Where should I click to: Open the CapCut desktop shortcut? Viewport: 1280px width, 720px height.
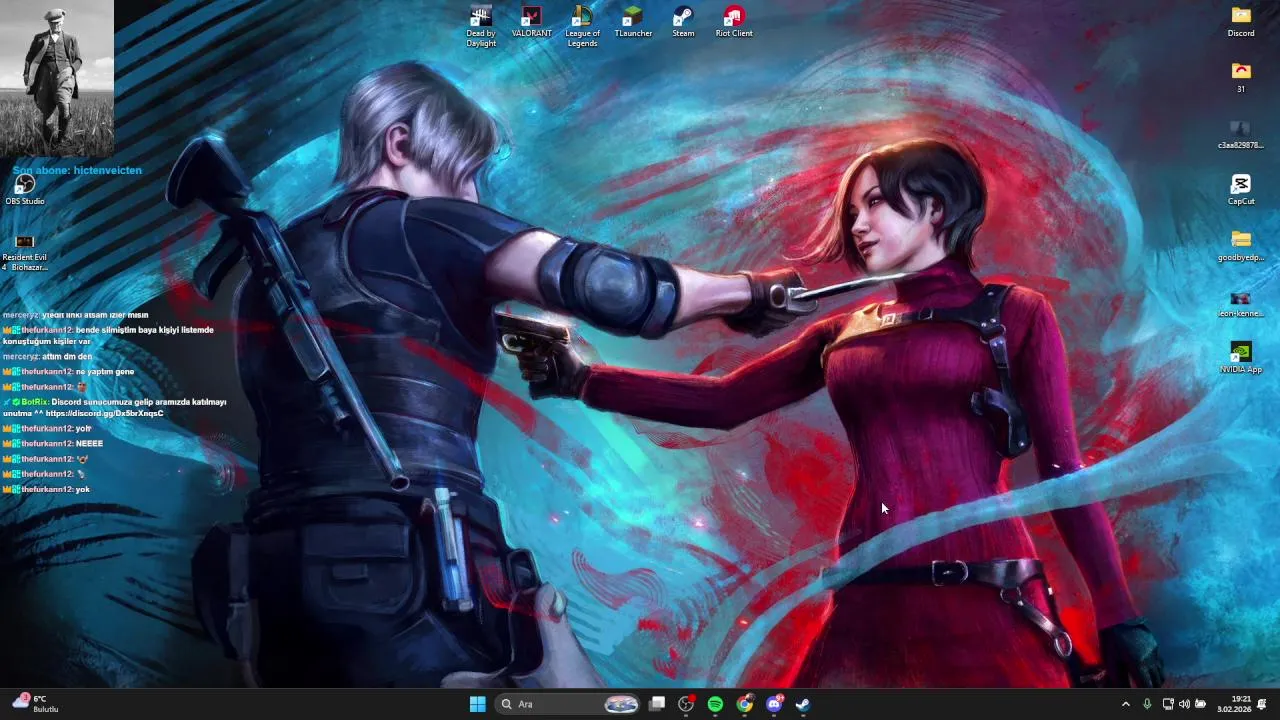pyautogui.click(x=1241, y=190)
